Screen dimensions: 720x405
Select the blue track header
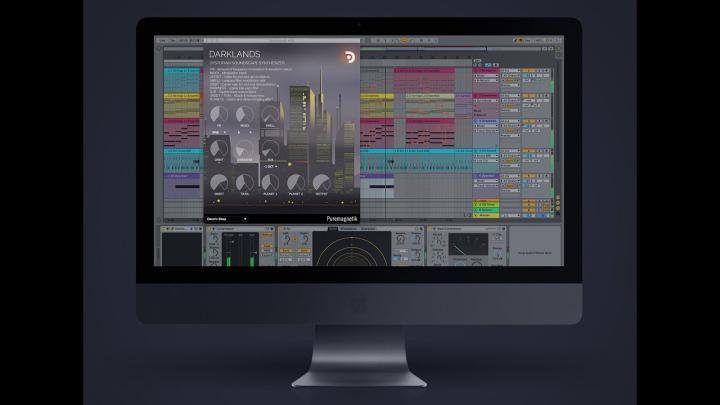(x=486, y=121)
